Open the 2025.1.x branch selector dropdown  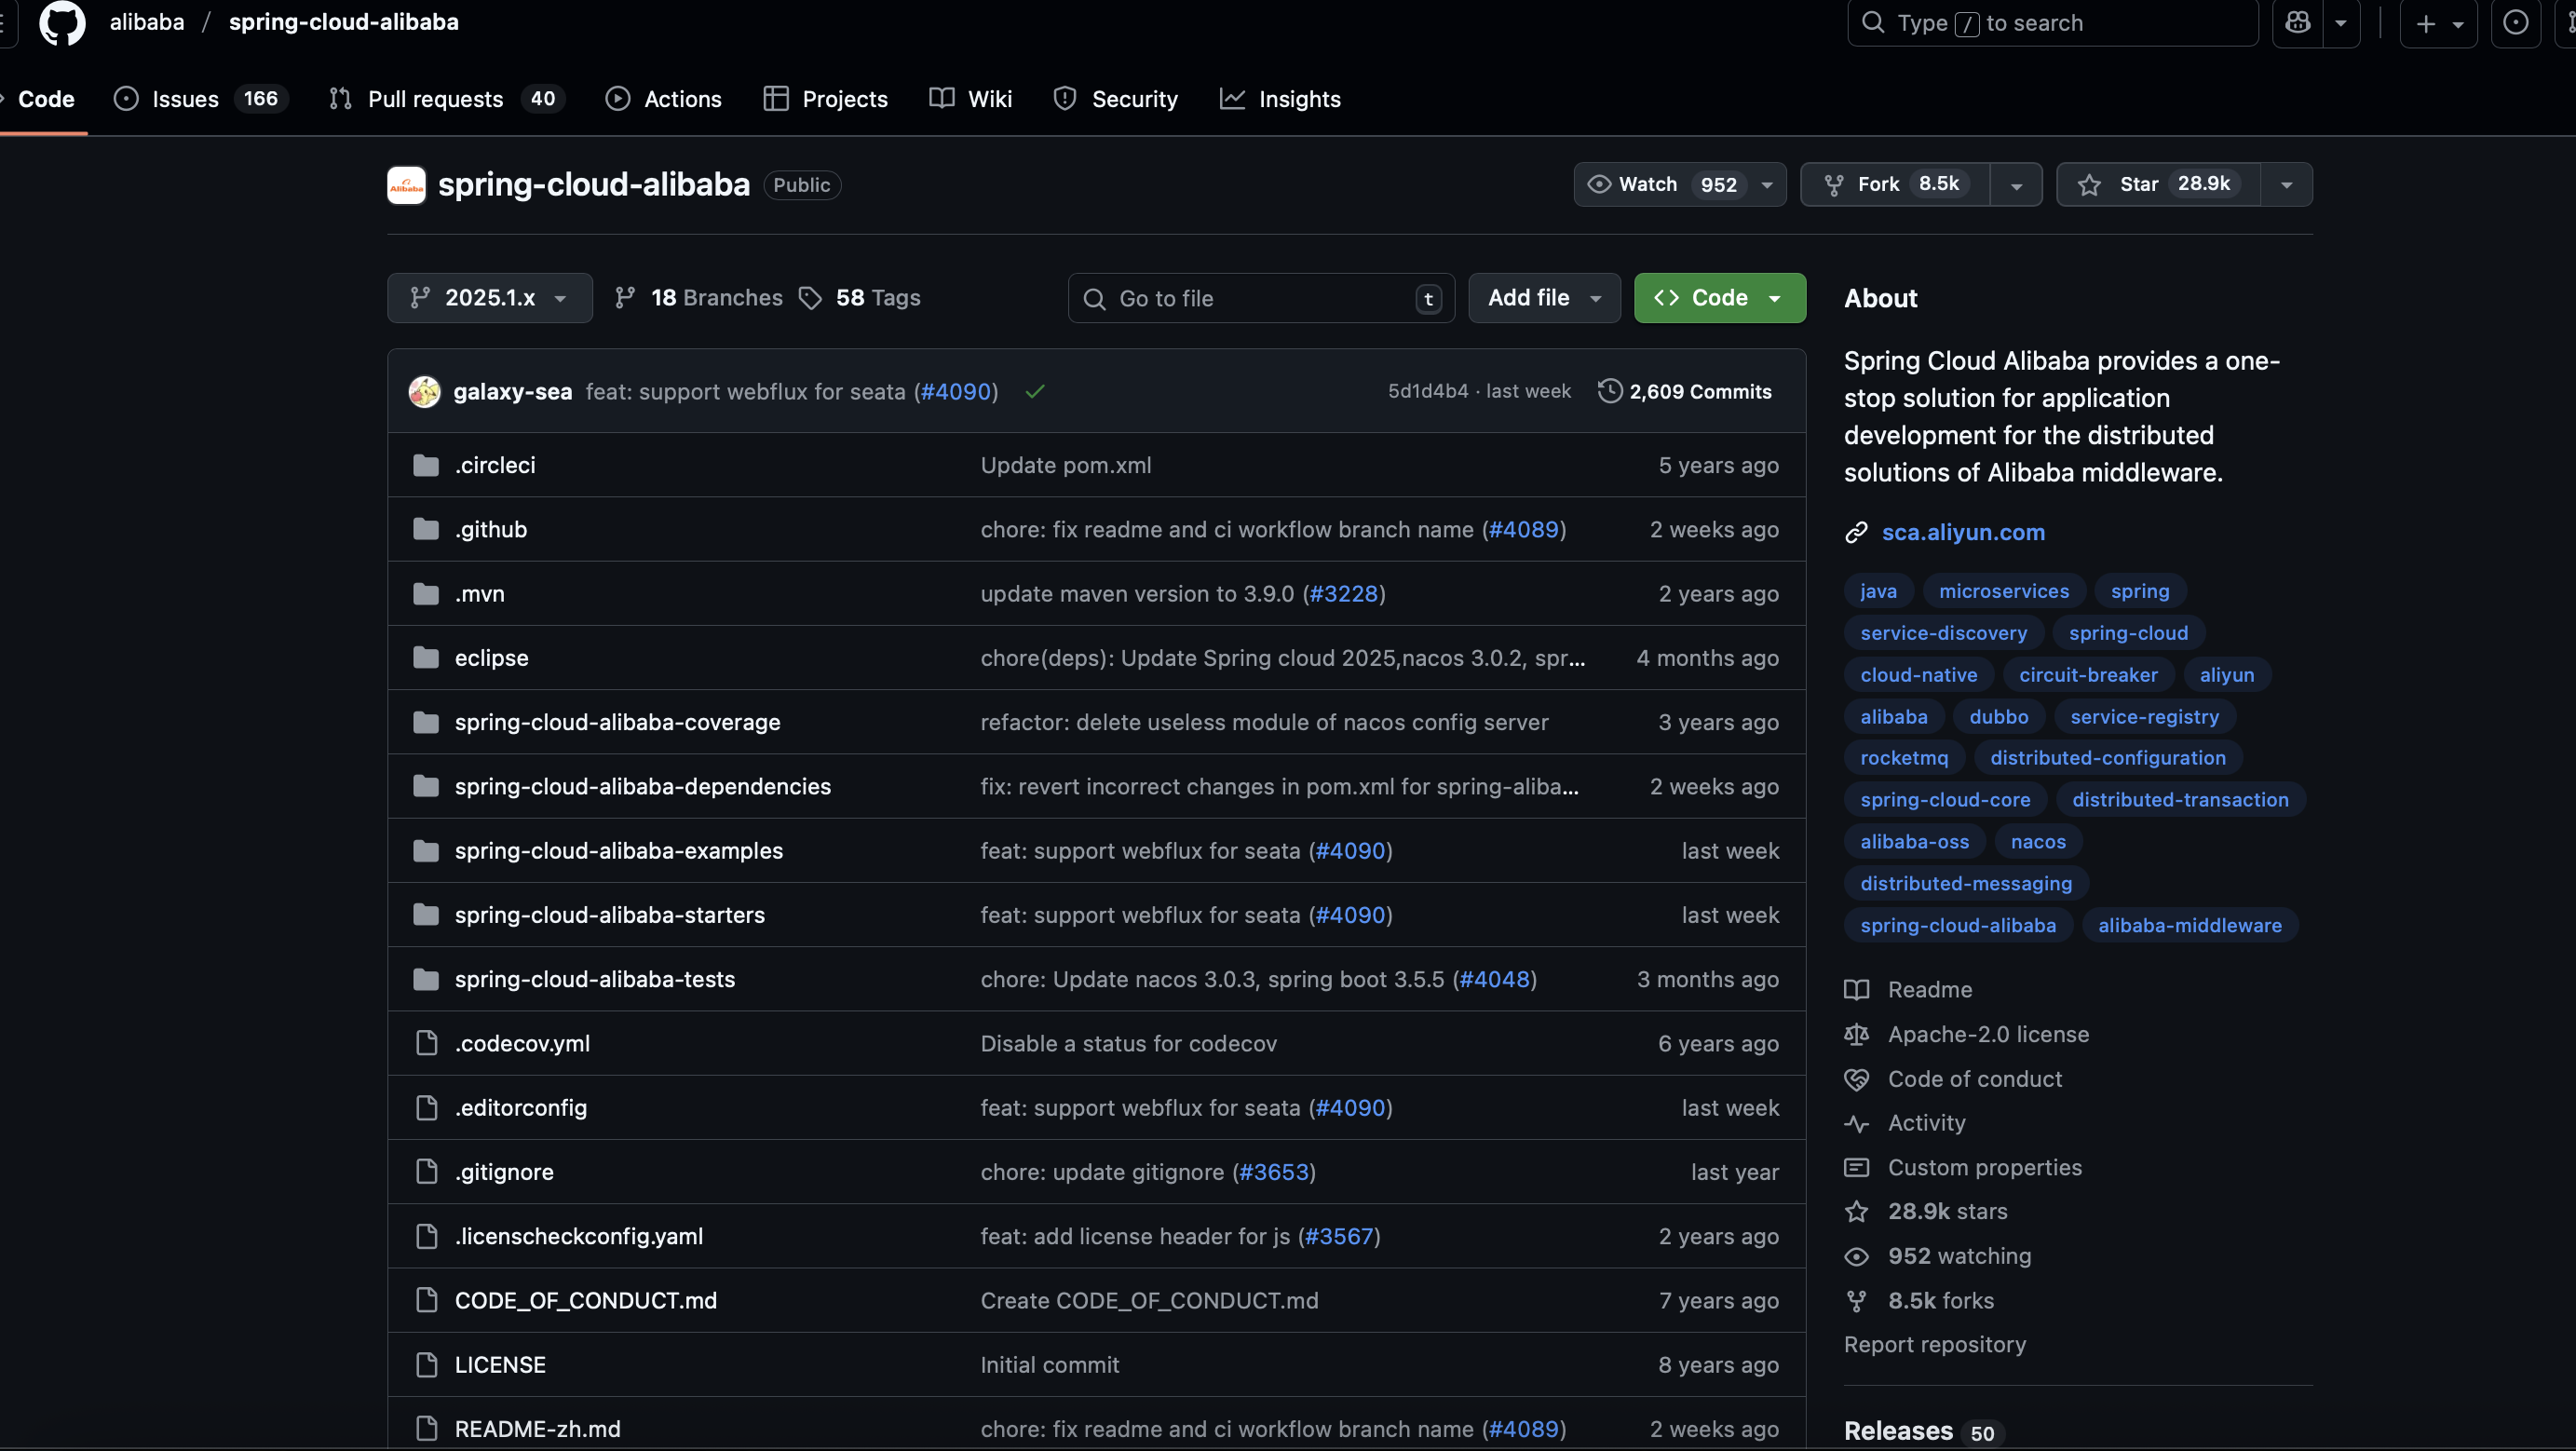tap(489, 298)
